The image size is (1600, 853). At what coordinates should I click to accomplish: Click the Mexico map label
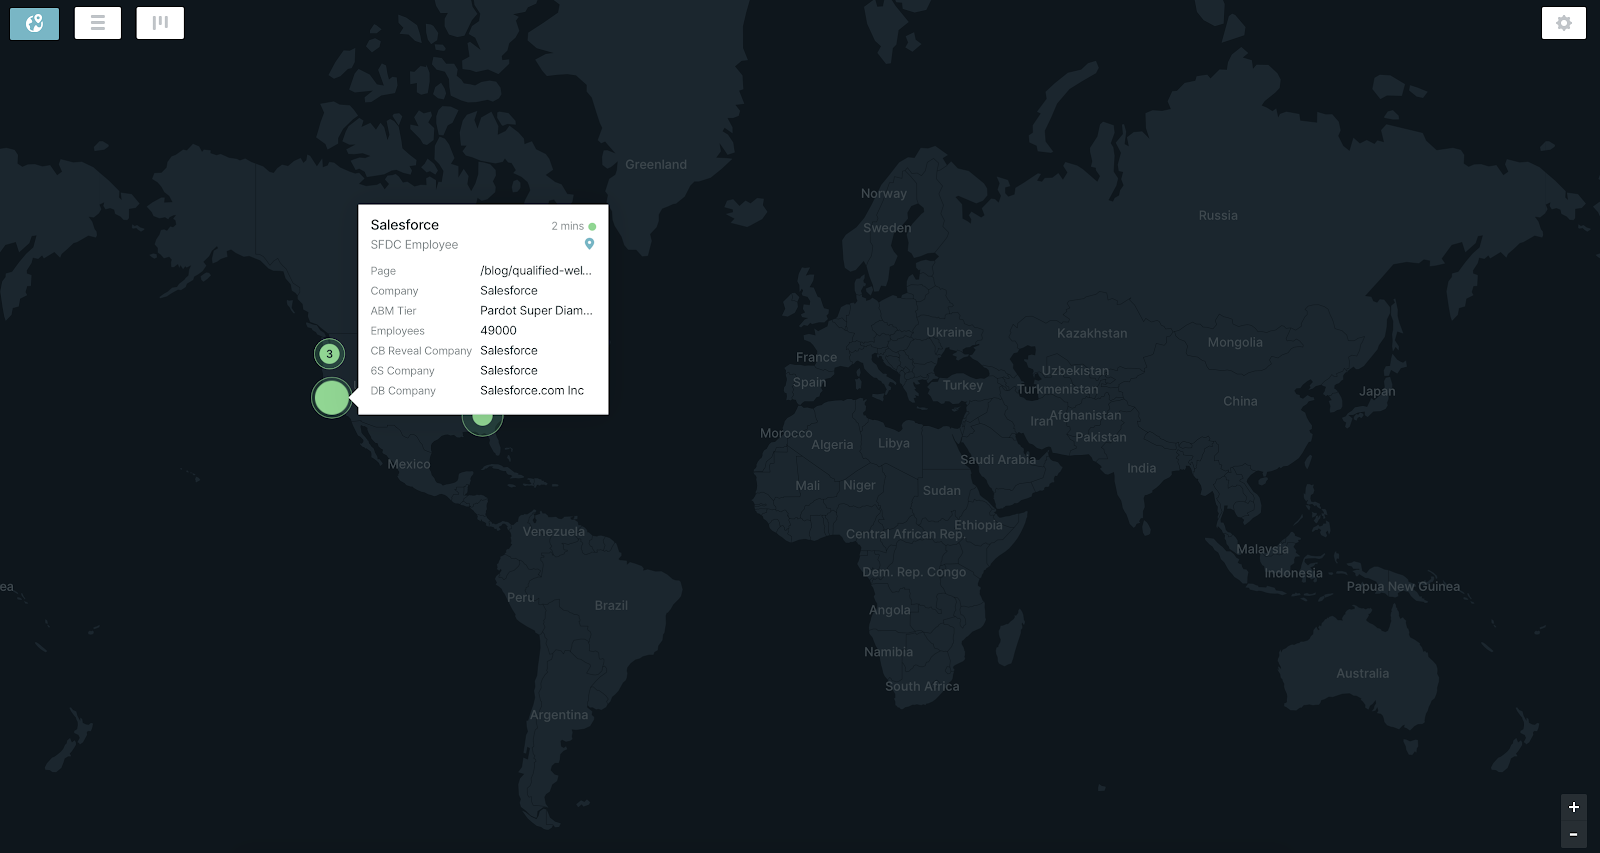tap(408, 465)
